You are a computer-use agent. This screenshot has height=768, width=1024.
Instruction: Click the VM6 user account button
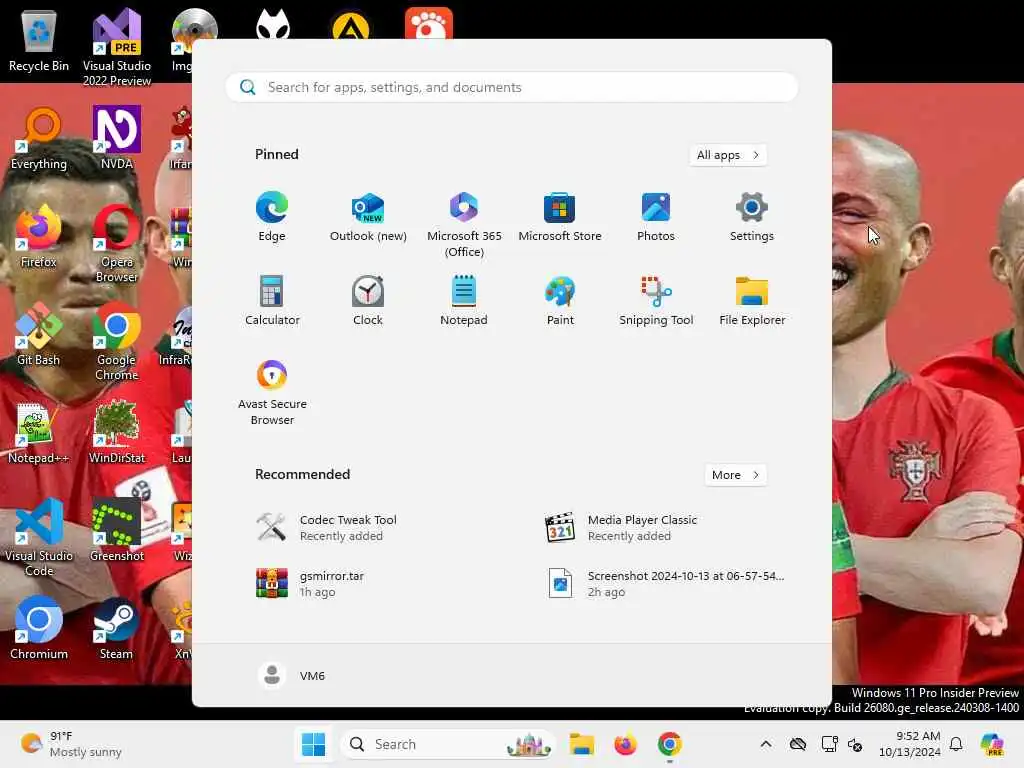click(x=291, y=675)
